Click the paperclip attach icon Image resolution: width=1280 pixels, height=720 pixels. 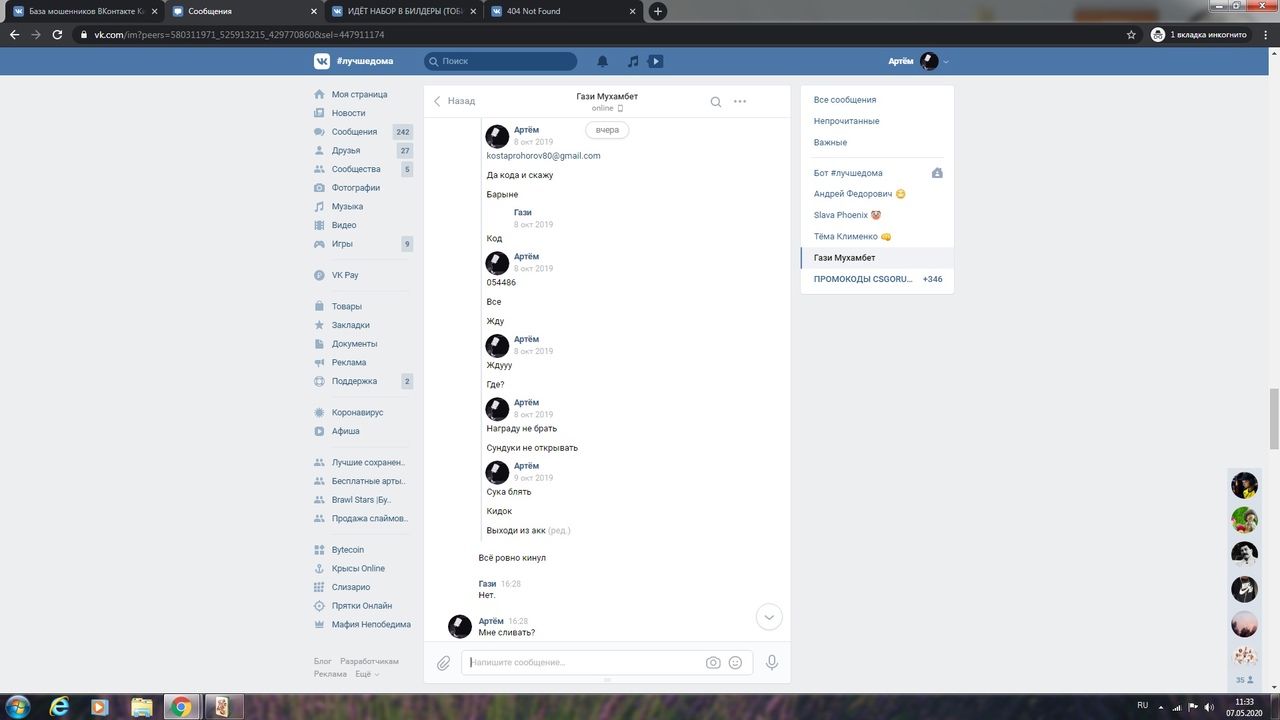pos(444,662)
